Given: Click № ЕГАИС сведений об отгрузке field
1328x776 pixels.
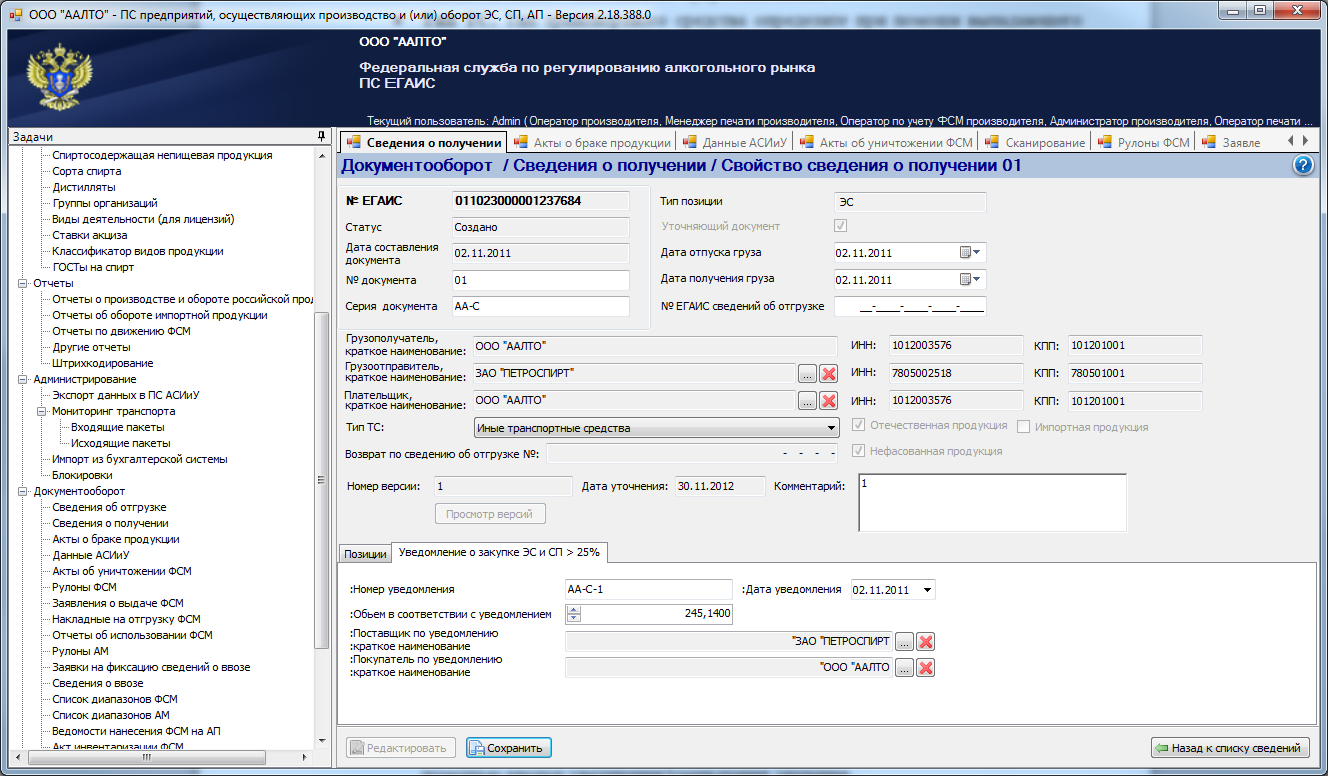Looking at the screenshot, I should (910, 306).
